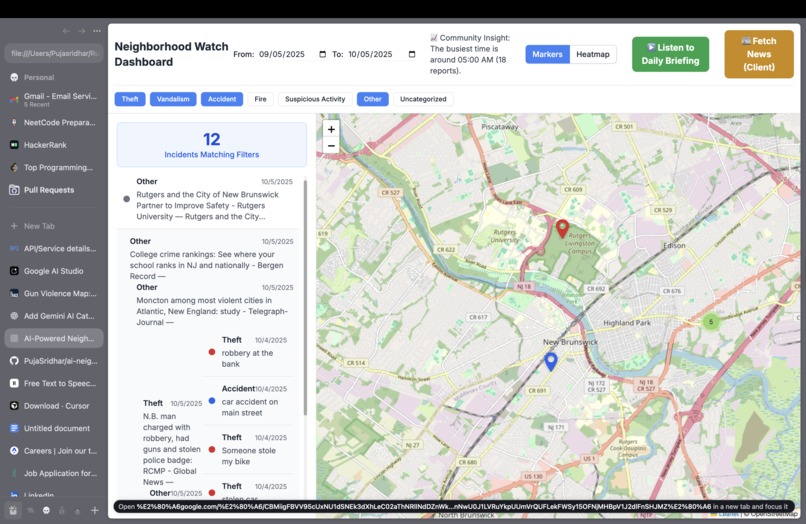
Task: Click the Download - Cursor tab icon
Action: [x=14, y=406]
